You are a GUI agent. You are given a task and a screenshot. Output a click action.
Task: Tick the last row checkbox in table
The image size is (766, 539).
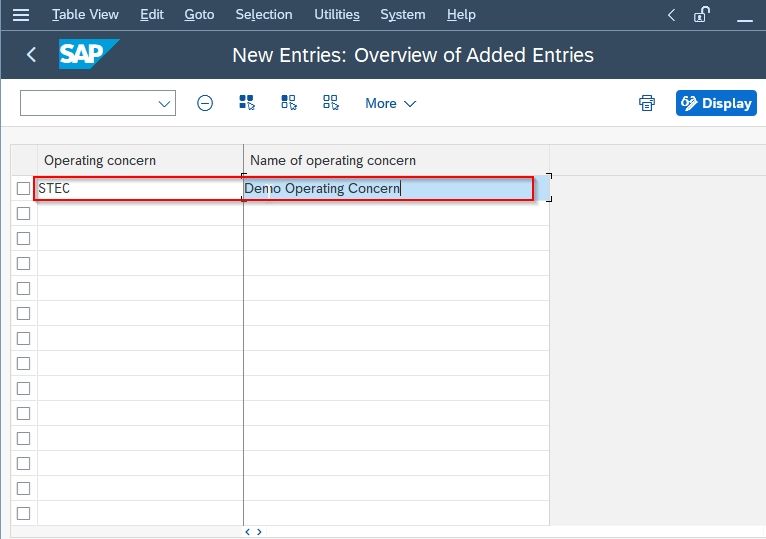pyautogui.click(x=23, y=514)
